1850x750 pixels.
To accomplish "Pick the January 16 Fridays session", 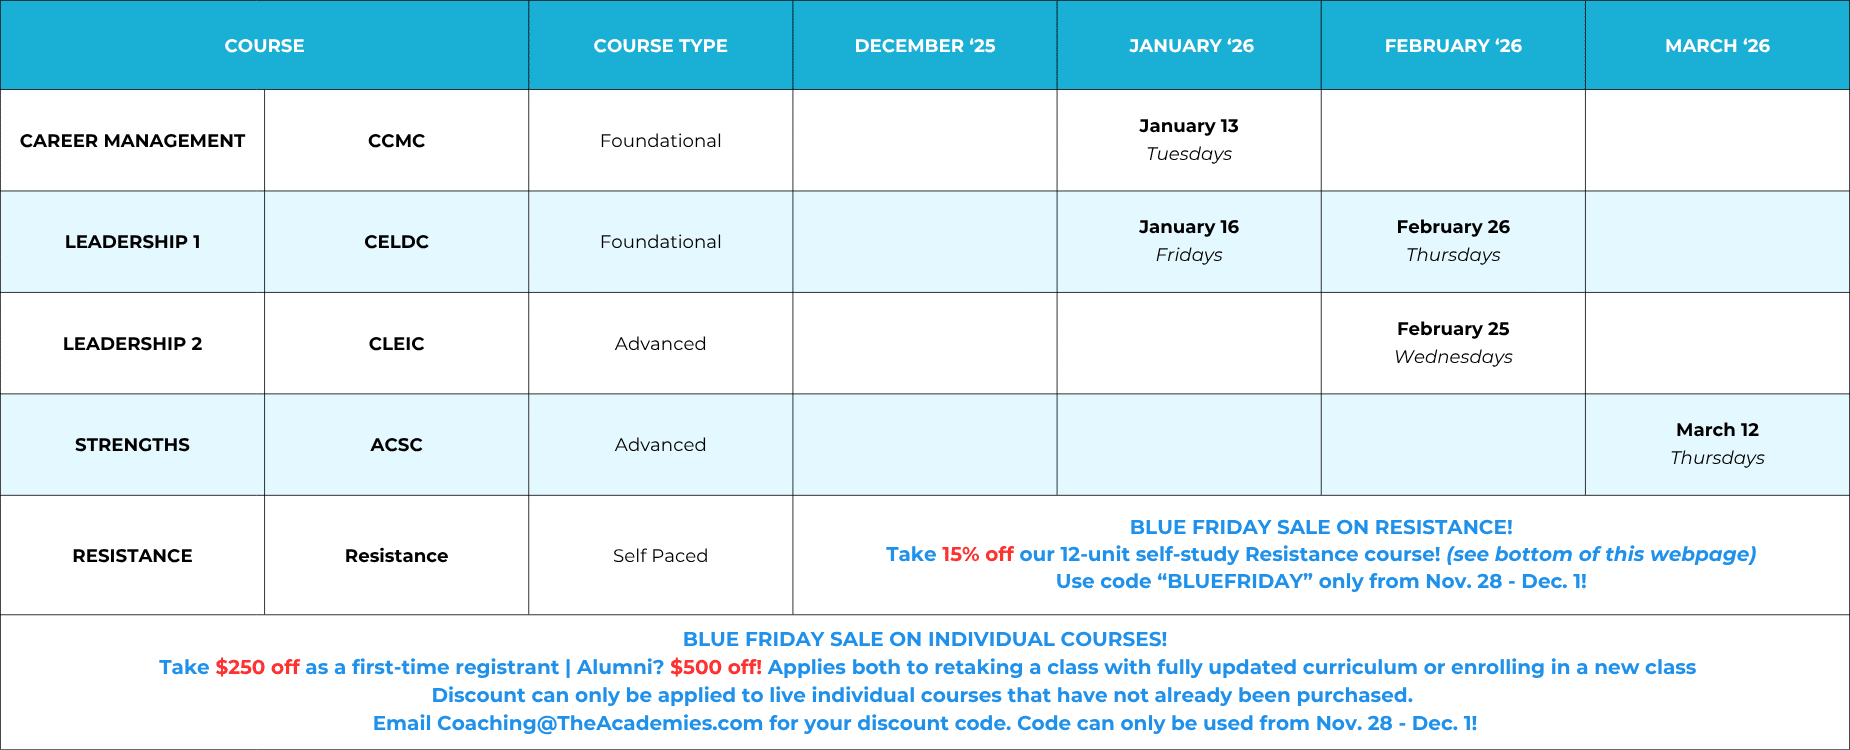I will 1188,241.
